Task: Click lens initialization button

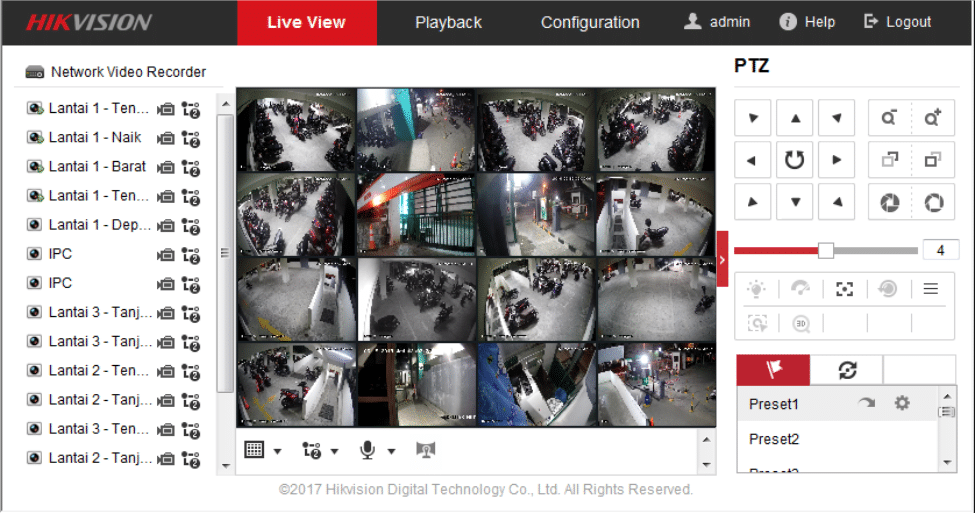Action: 887,289
